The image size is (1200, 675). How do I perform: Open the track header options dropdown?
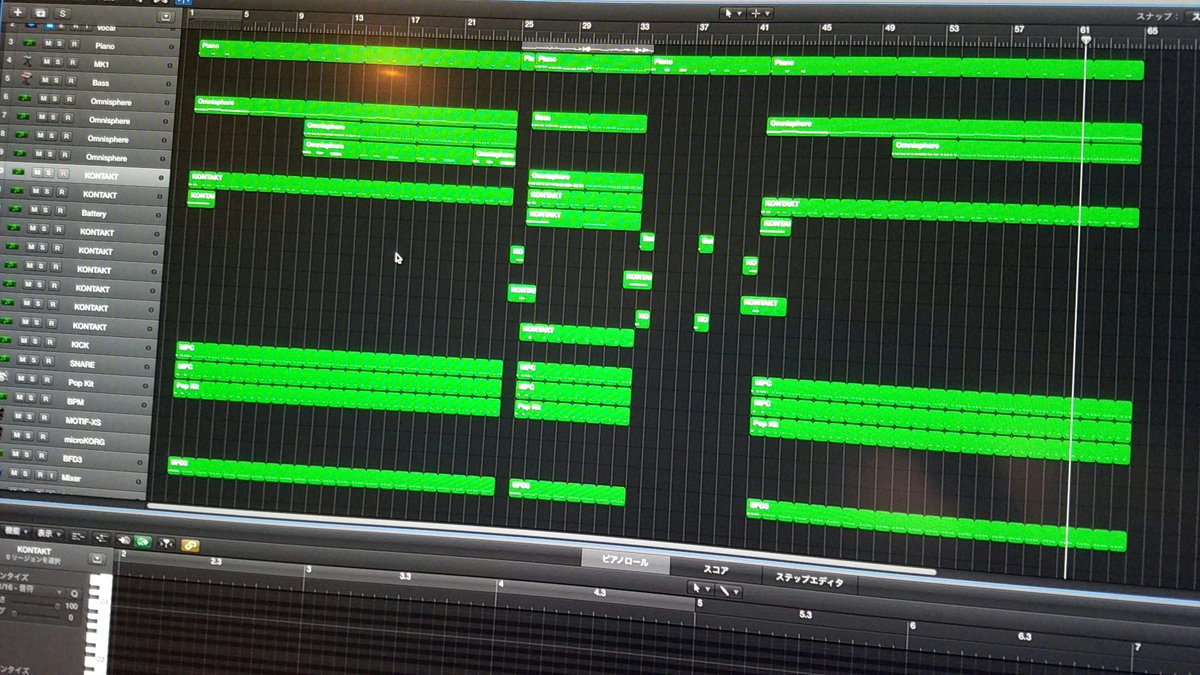click(166, 16)
